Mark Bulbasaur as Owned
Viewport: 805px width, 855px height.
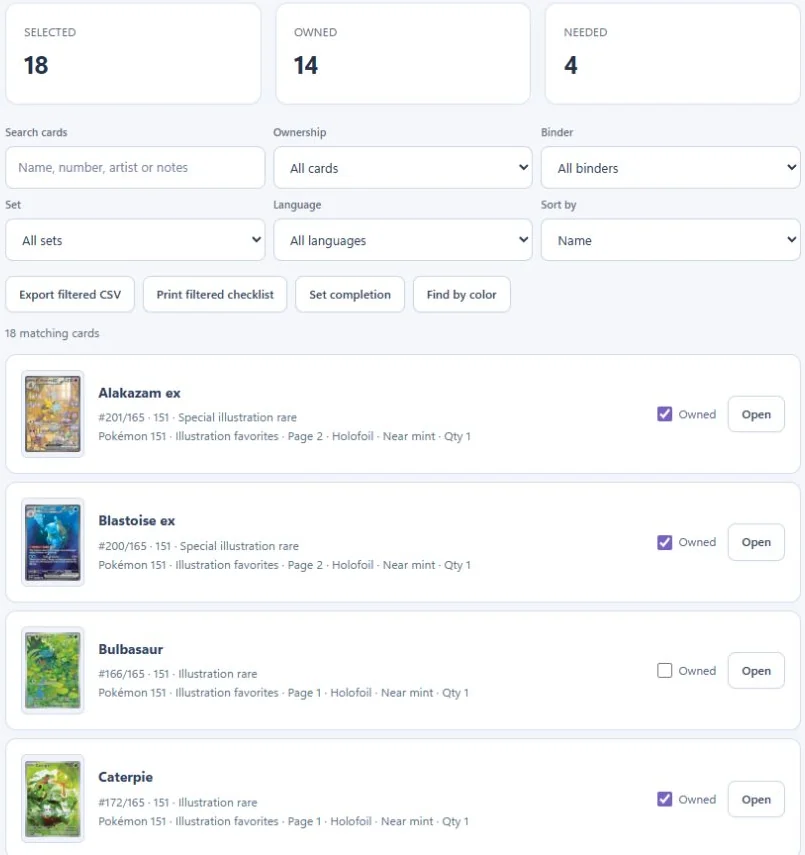[664, 671]
